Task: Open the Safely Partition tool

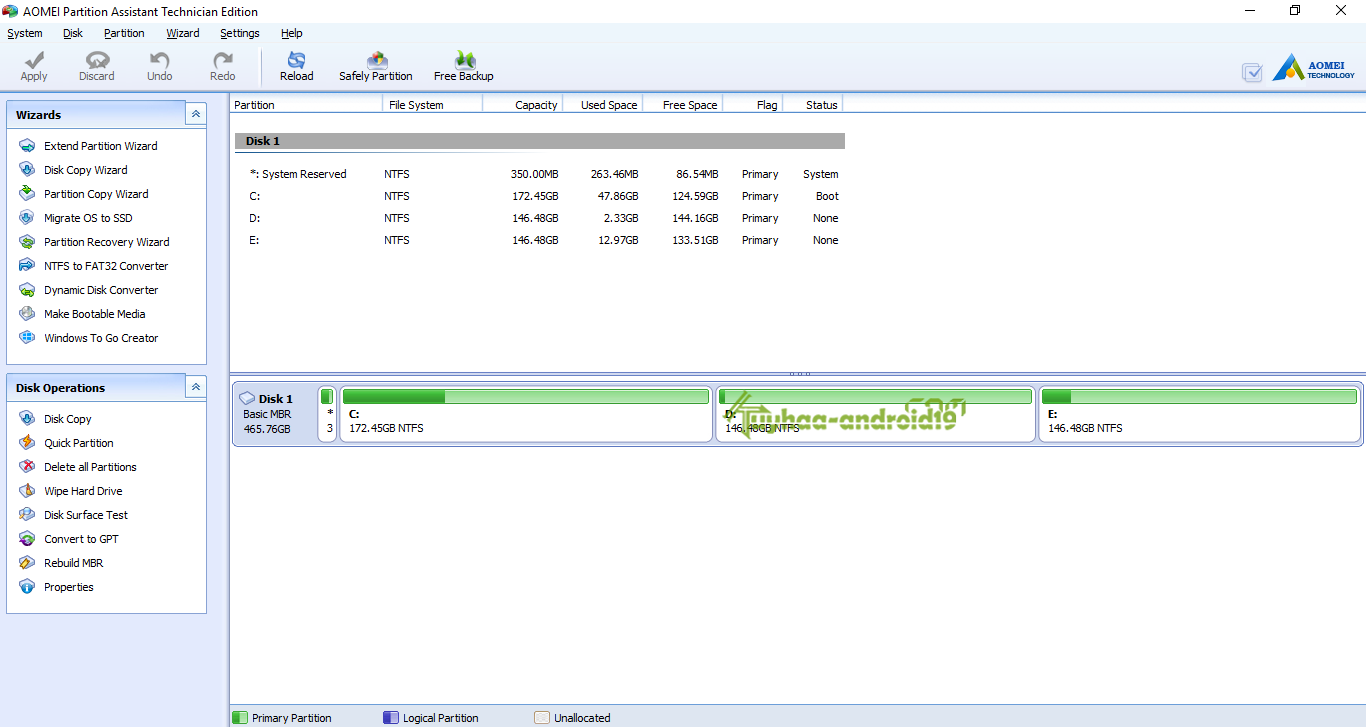Action: click(x=376, y=62)
